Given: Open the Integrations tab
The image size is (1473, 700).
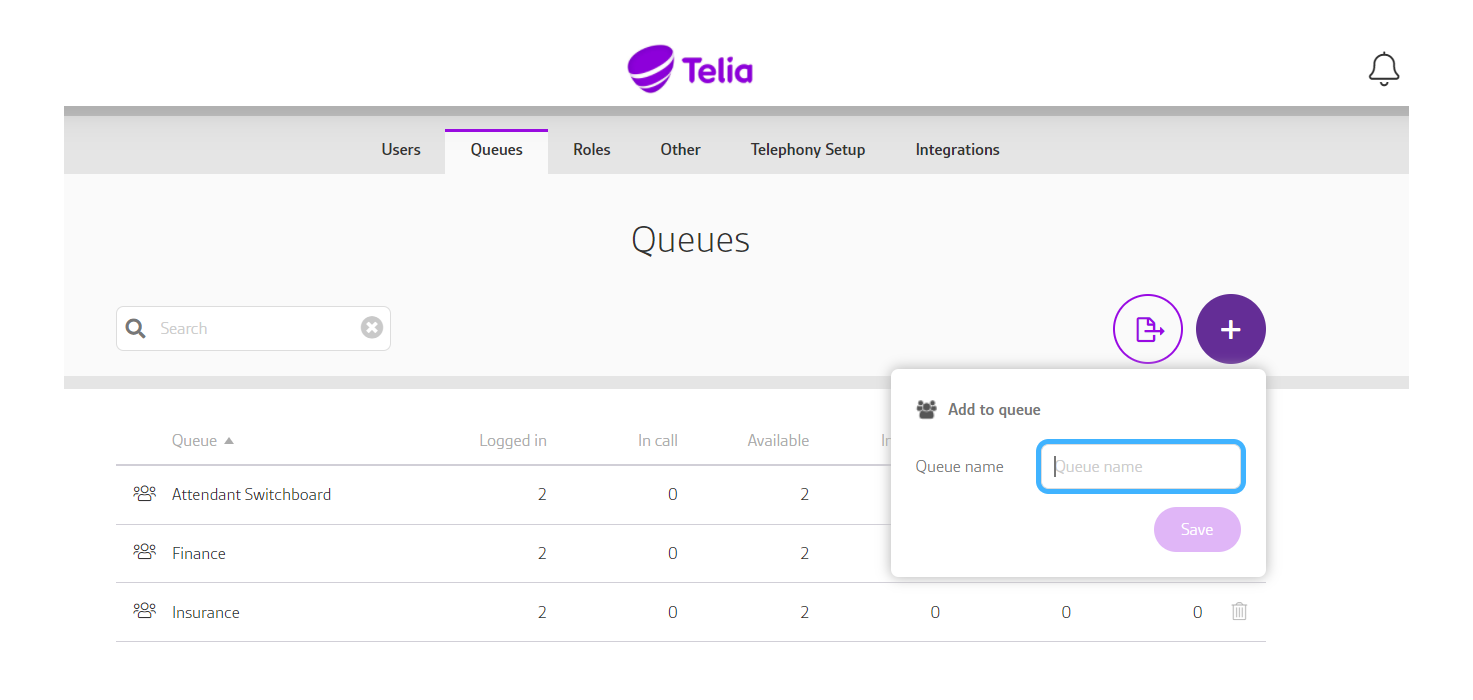Looking at the screenshot, I should (x=957, y=150).
